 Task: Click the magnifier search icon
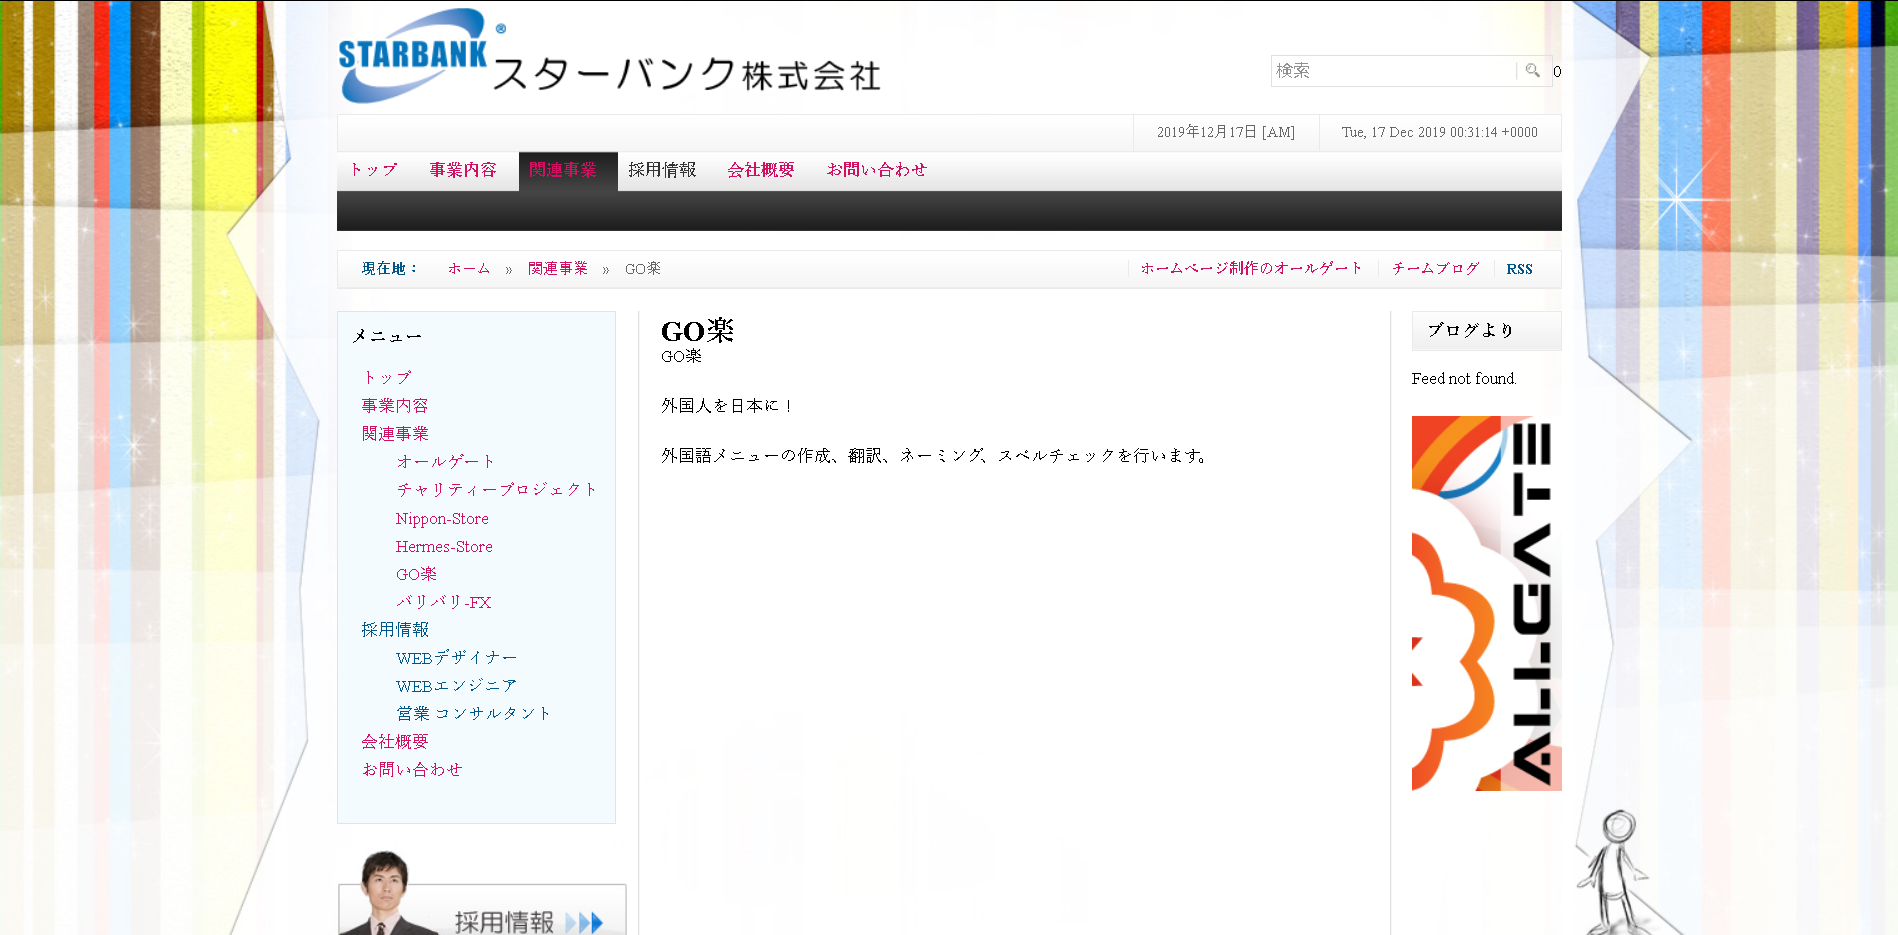(x=1532, y=71)
